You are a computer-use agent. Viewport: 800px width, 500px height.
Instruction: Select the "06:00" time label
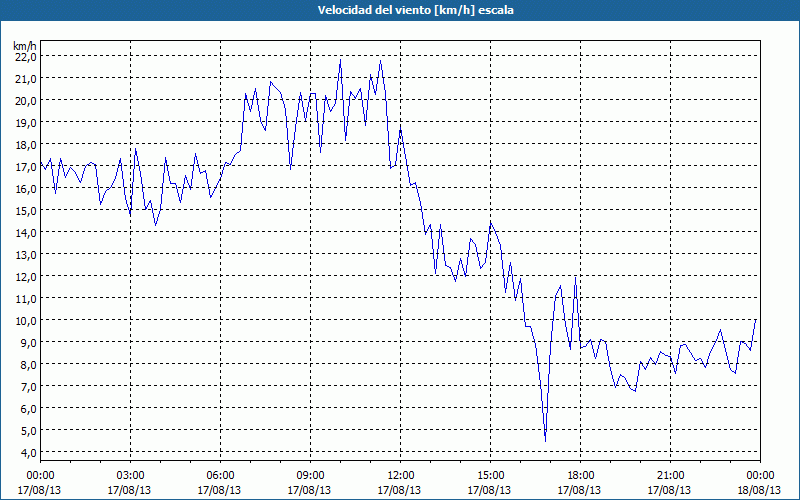(220, 476)
